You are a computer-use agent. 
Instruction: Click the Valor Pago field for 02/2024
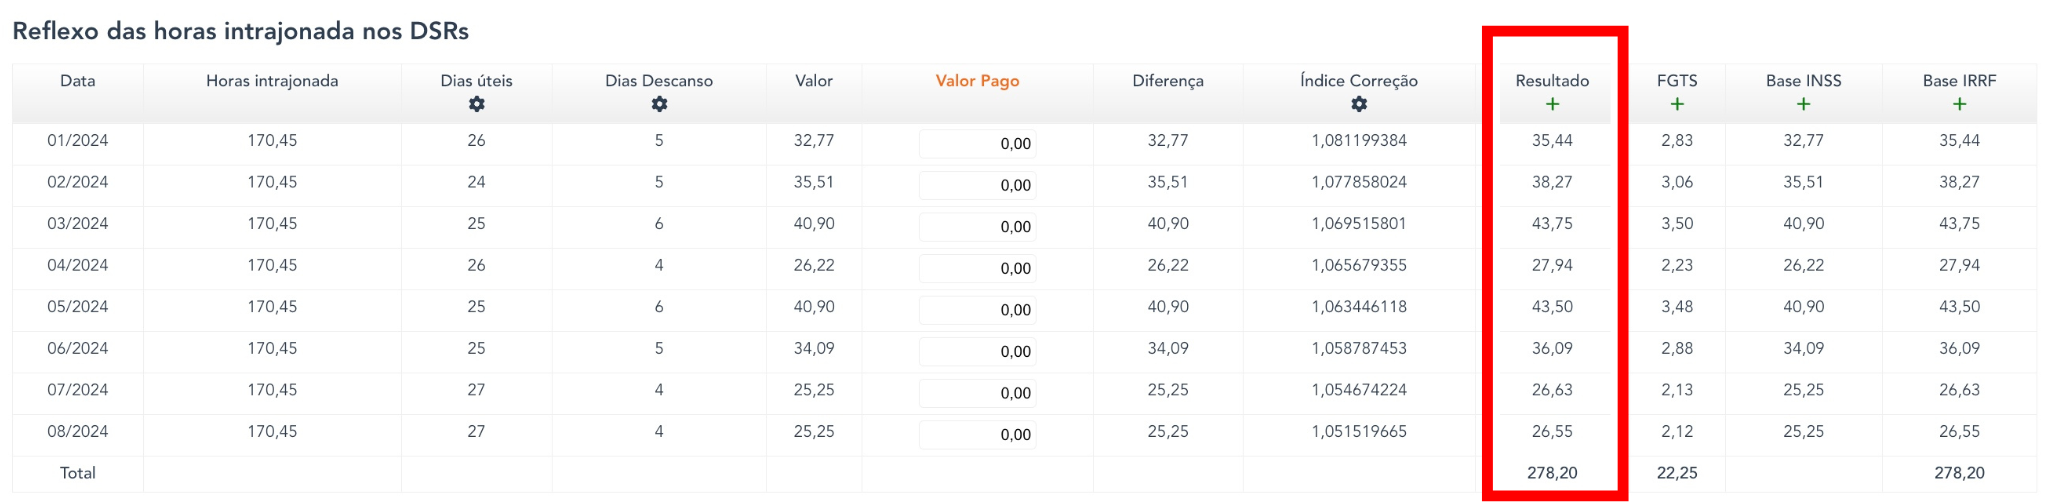pos(977,185)
